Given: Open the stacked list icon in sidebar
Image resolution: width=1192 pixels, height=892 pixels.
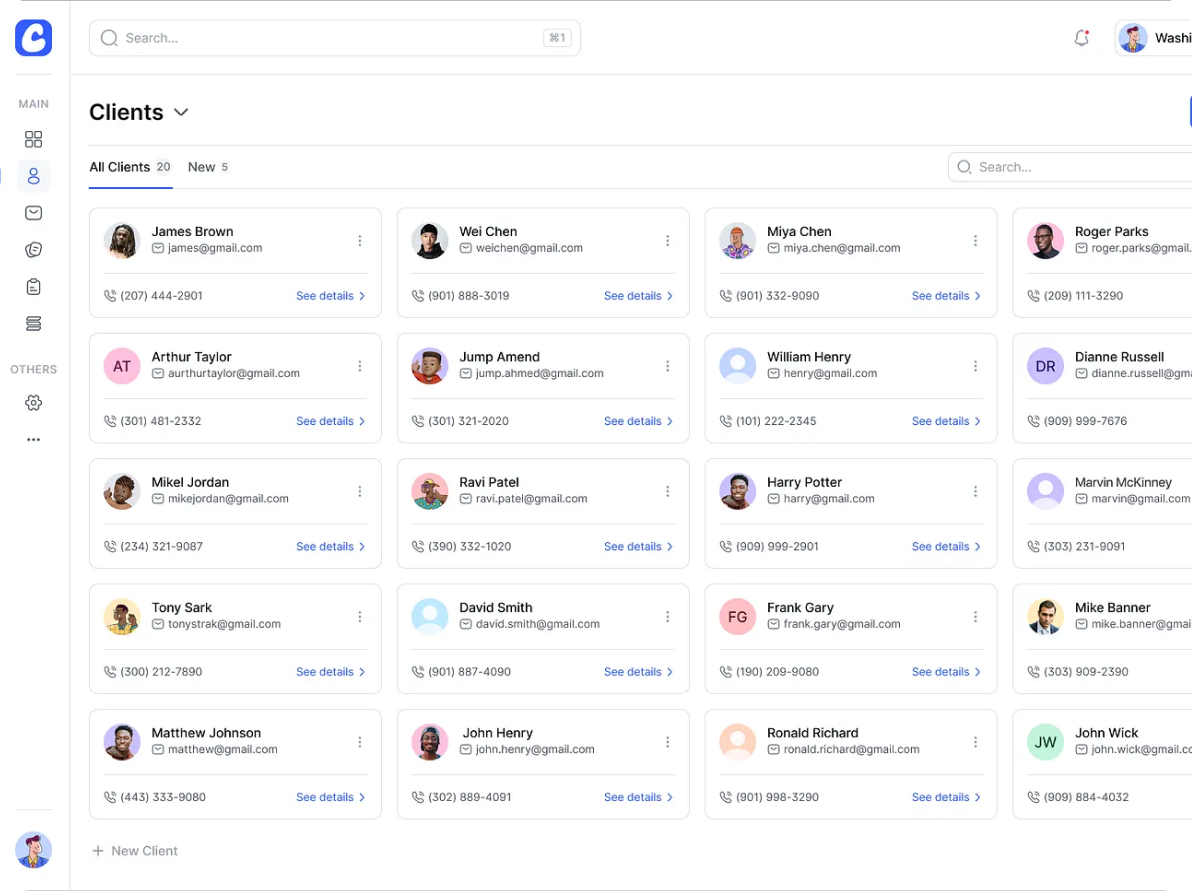Looking at the screenshot, I should pyautogui.click(x=33, y=324).
